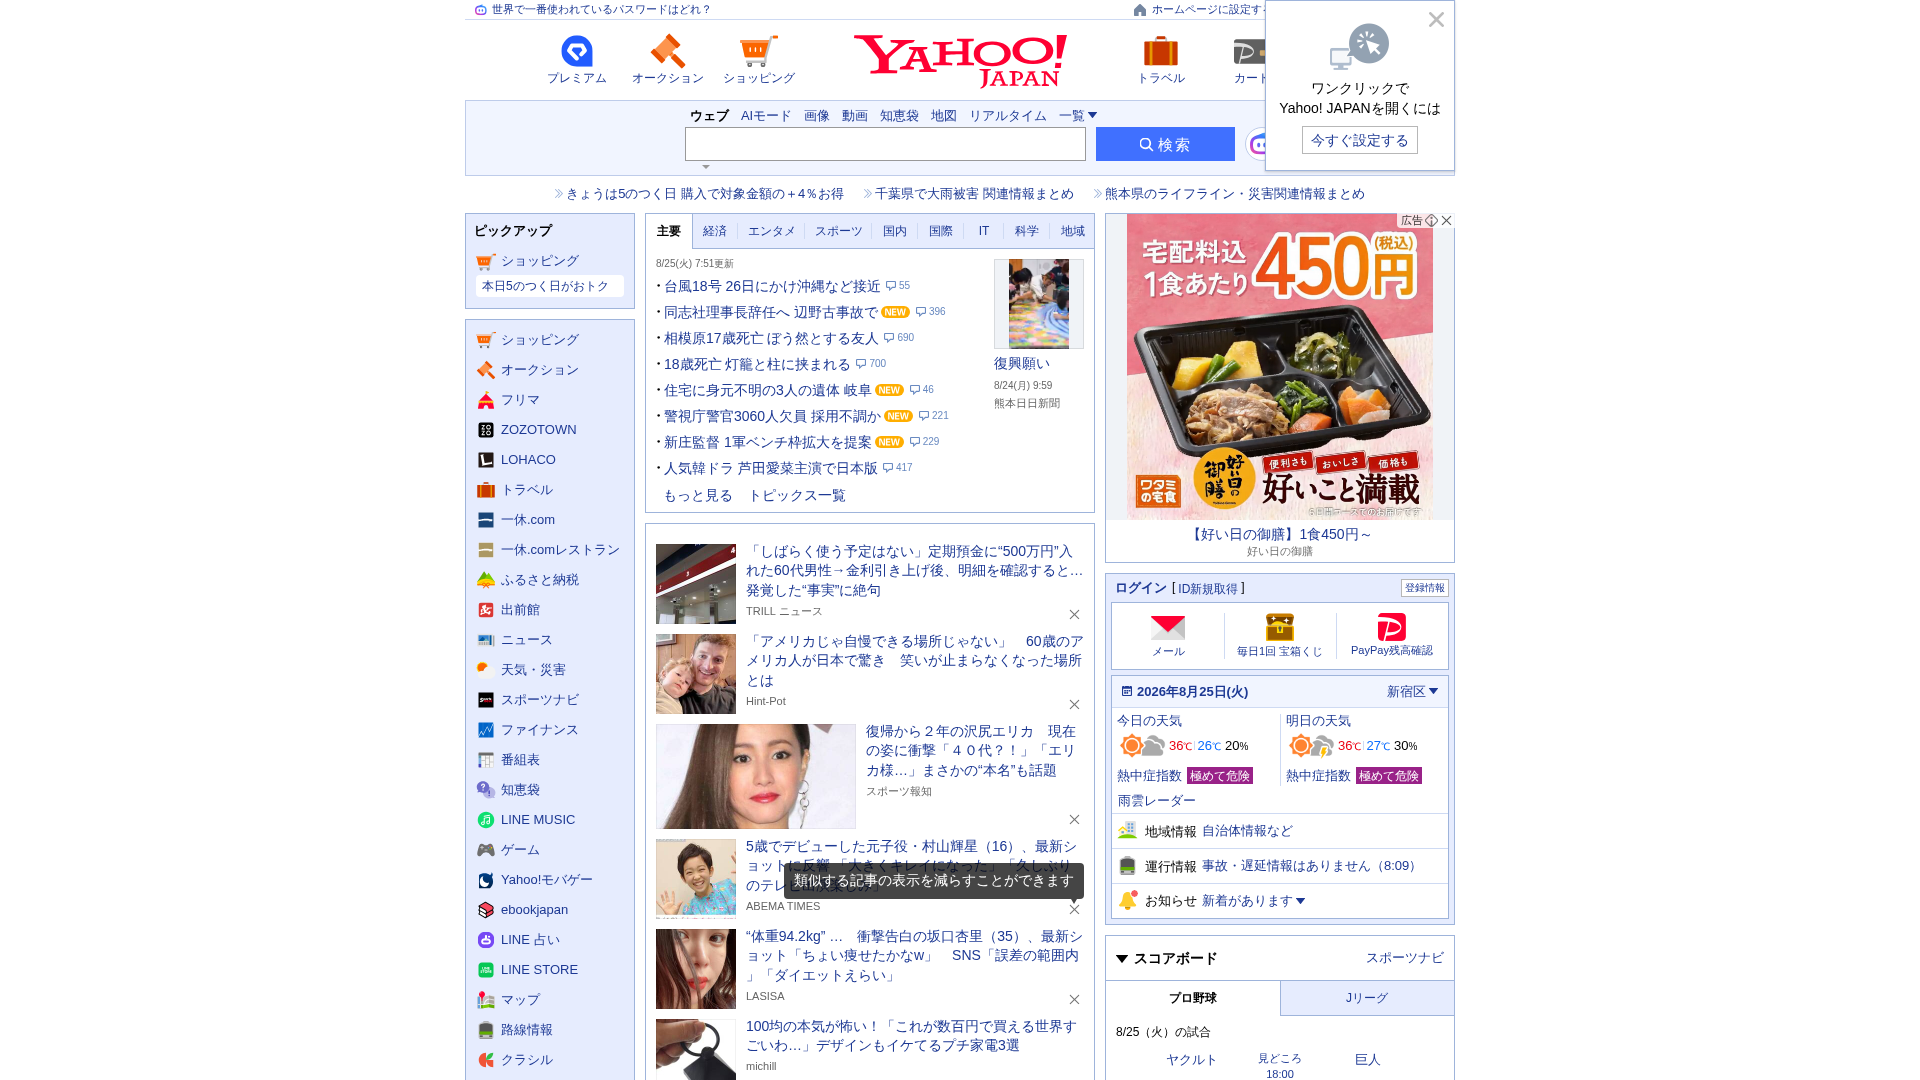Click the Yahoo! JAPAN logo

pyautogui.click(x=960, y=61)
